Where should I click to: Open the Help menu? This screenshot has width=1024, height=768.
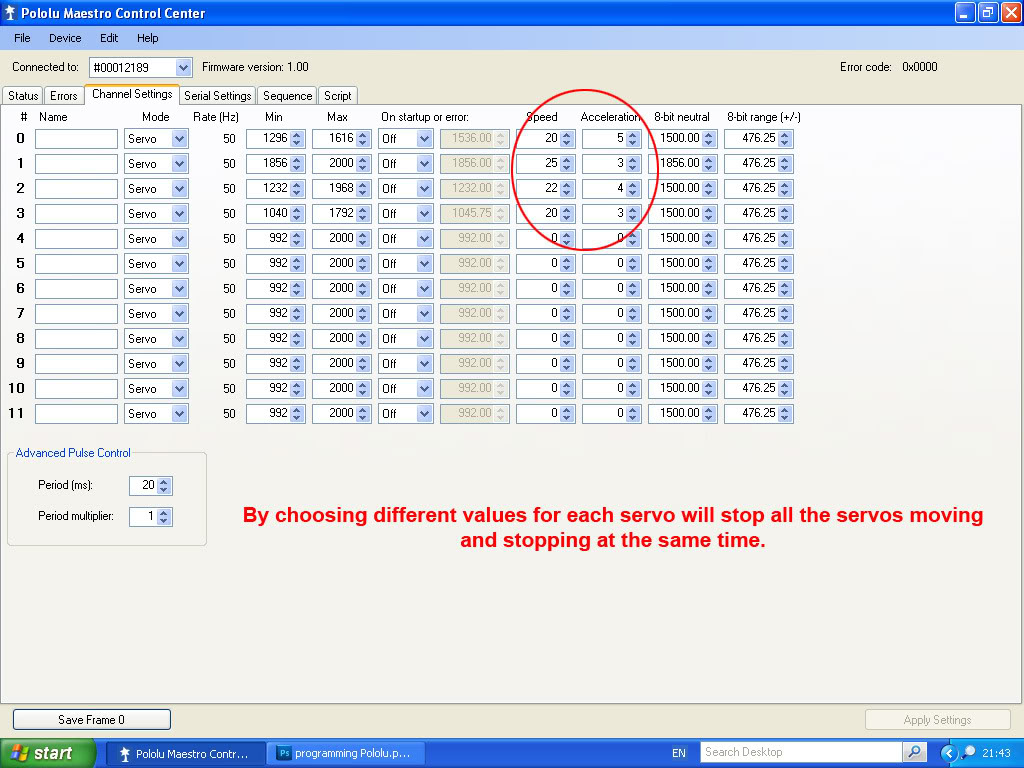[148, 38]
